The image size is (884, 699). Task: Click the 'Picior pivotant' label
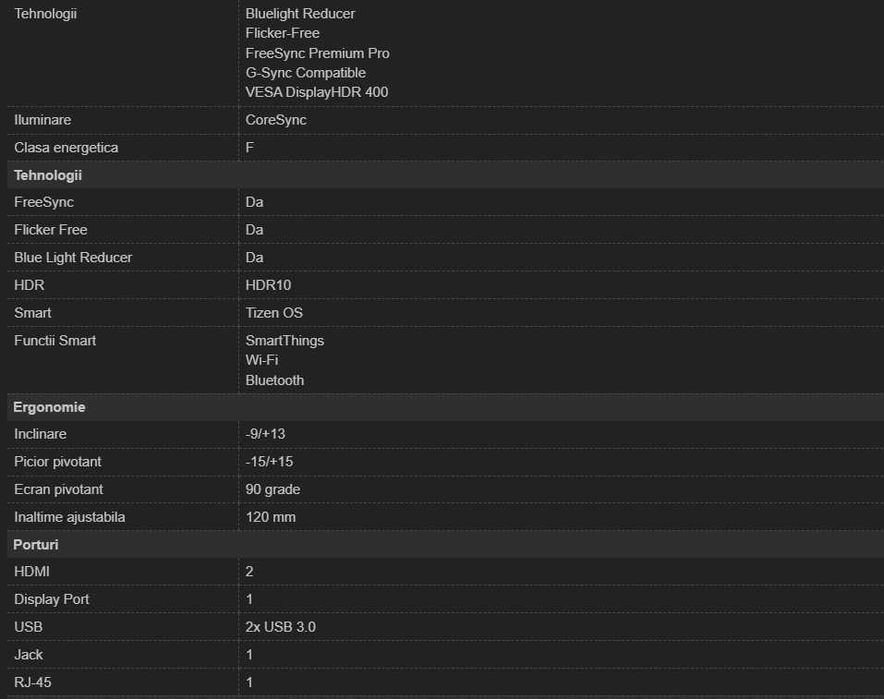click(58, 462)
